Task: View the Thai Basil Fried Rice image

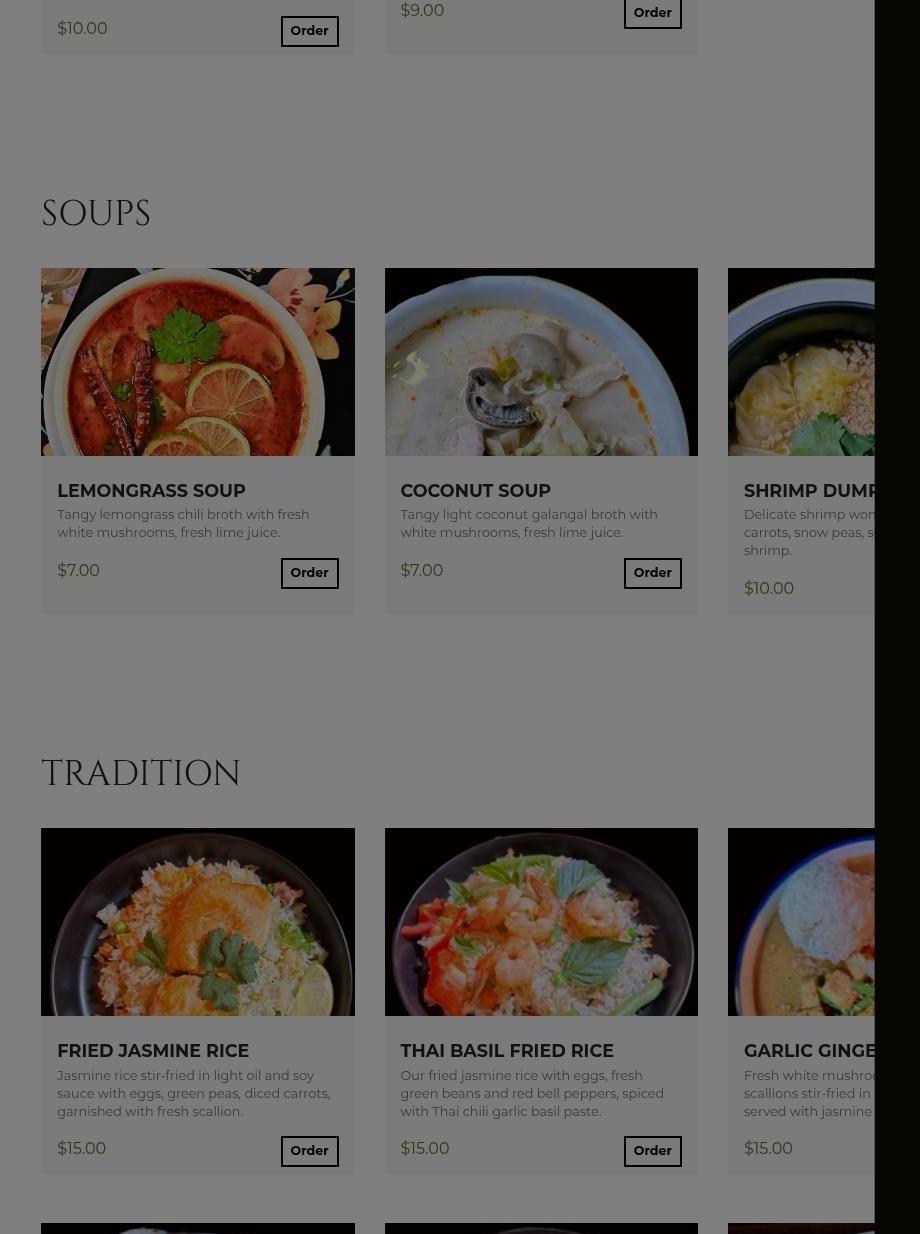Action: coord(541,922)
